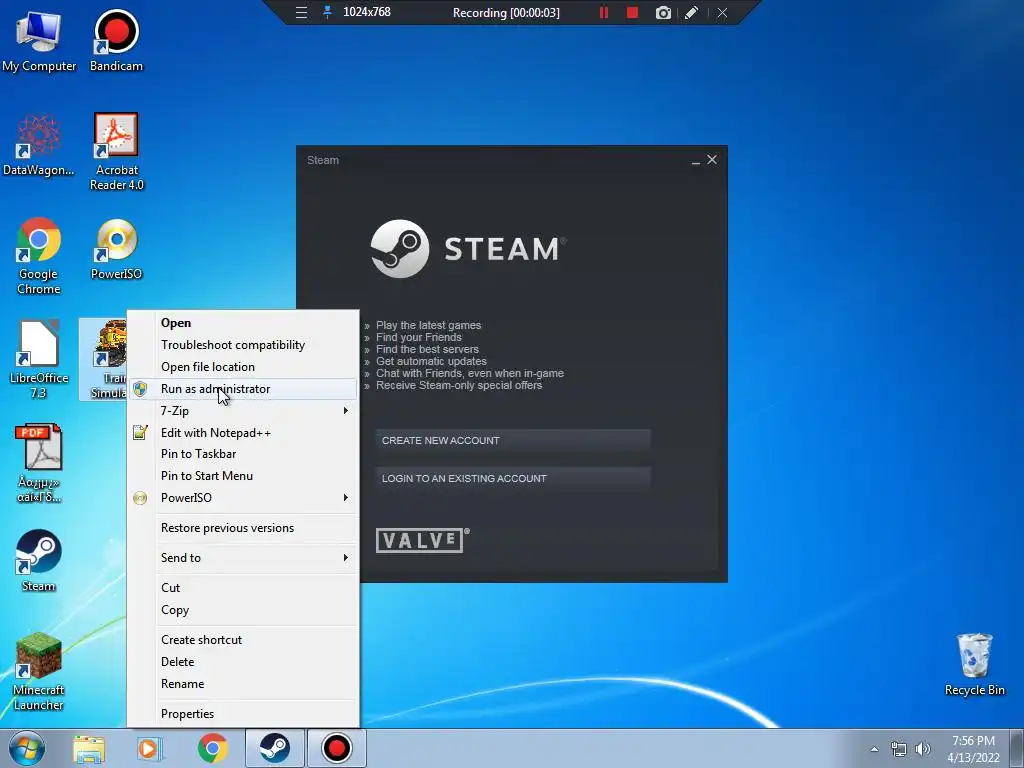The height and width of the screenshot is (768, 1024).
Task: Select the Google Chrome desktop shortcut
Action: point(39,256)
